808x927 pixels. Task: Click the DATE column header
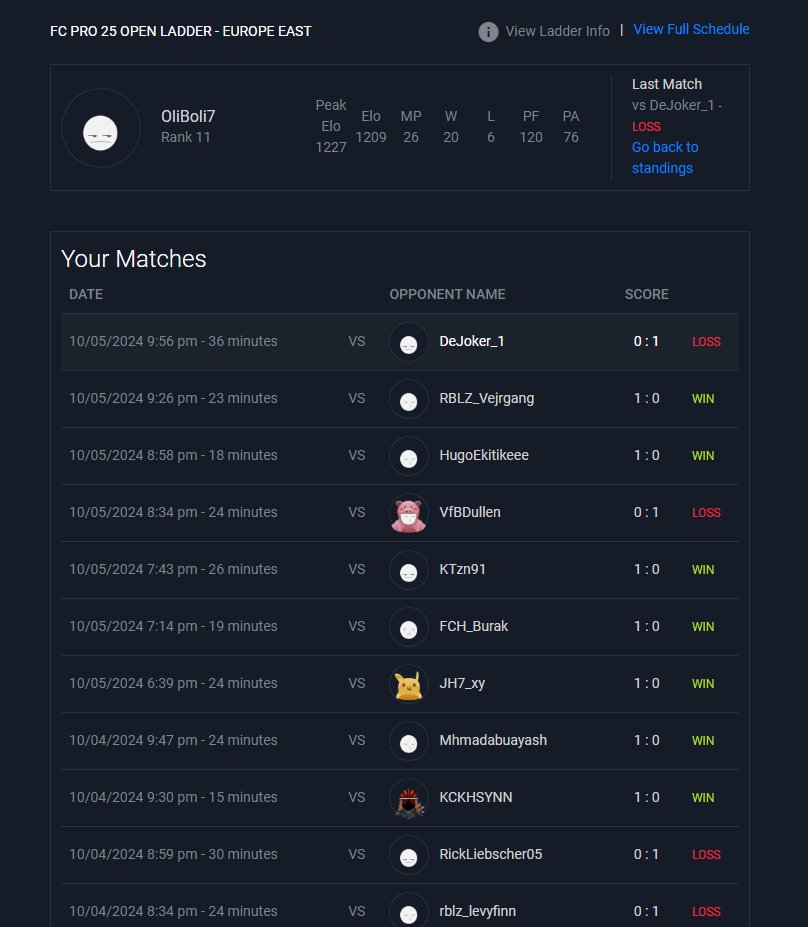click(86, 294)
